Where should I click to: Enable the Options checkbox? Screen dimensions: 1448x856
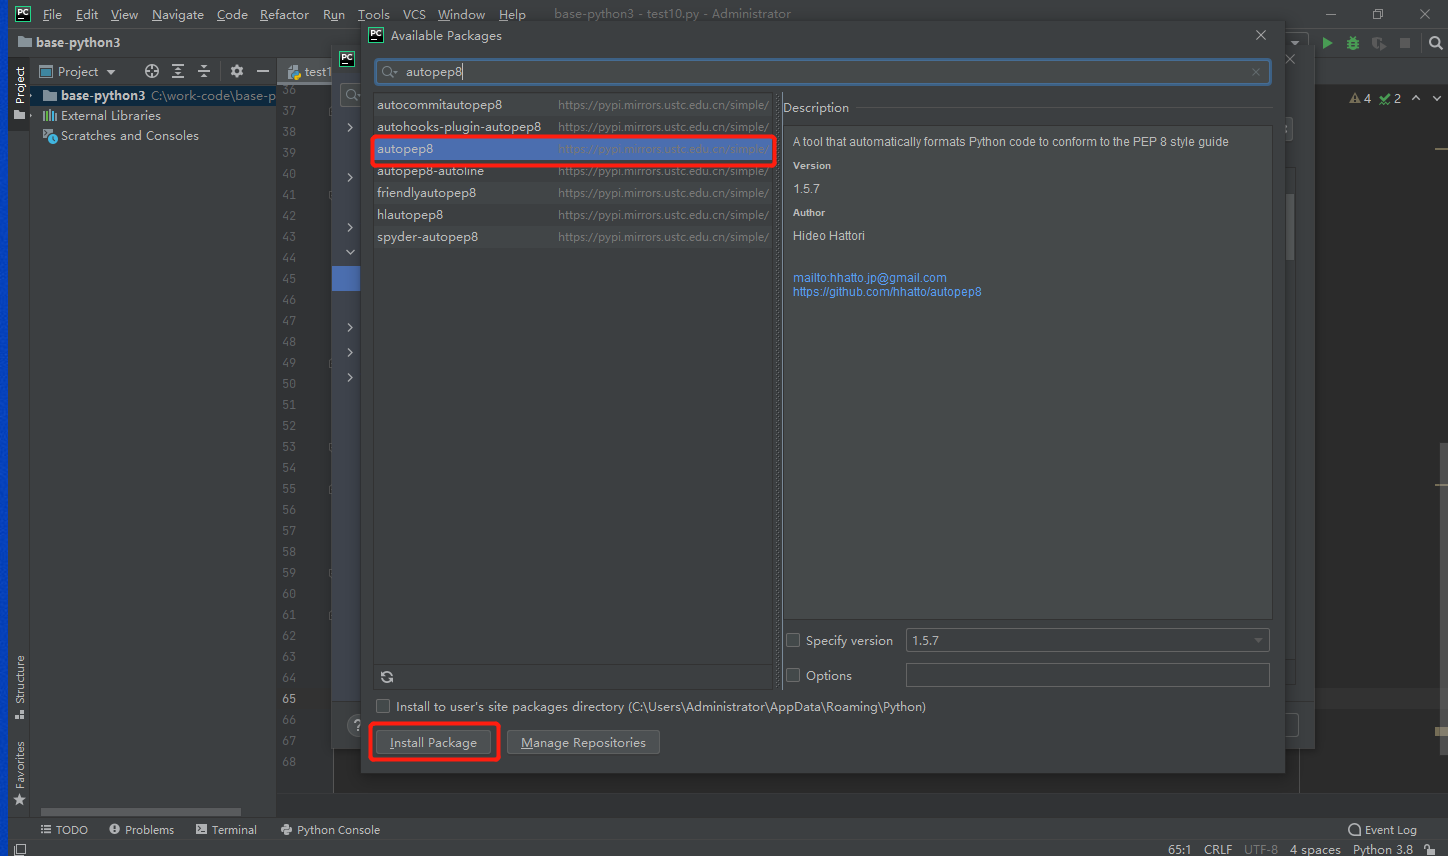coord(793,675)
